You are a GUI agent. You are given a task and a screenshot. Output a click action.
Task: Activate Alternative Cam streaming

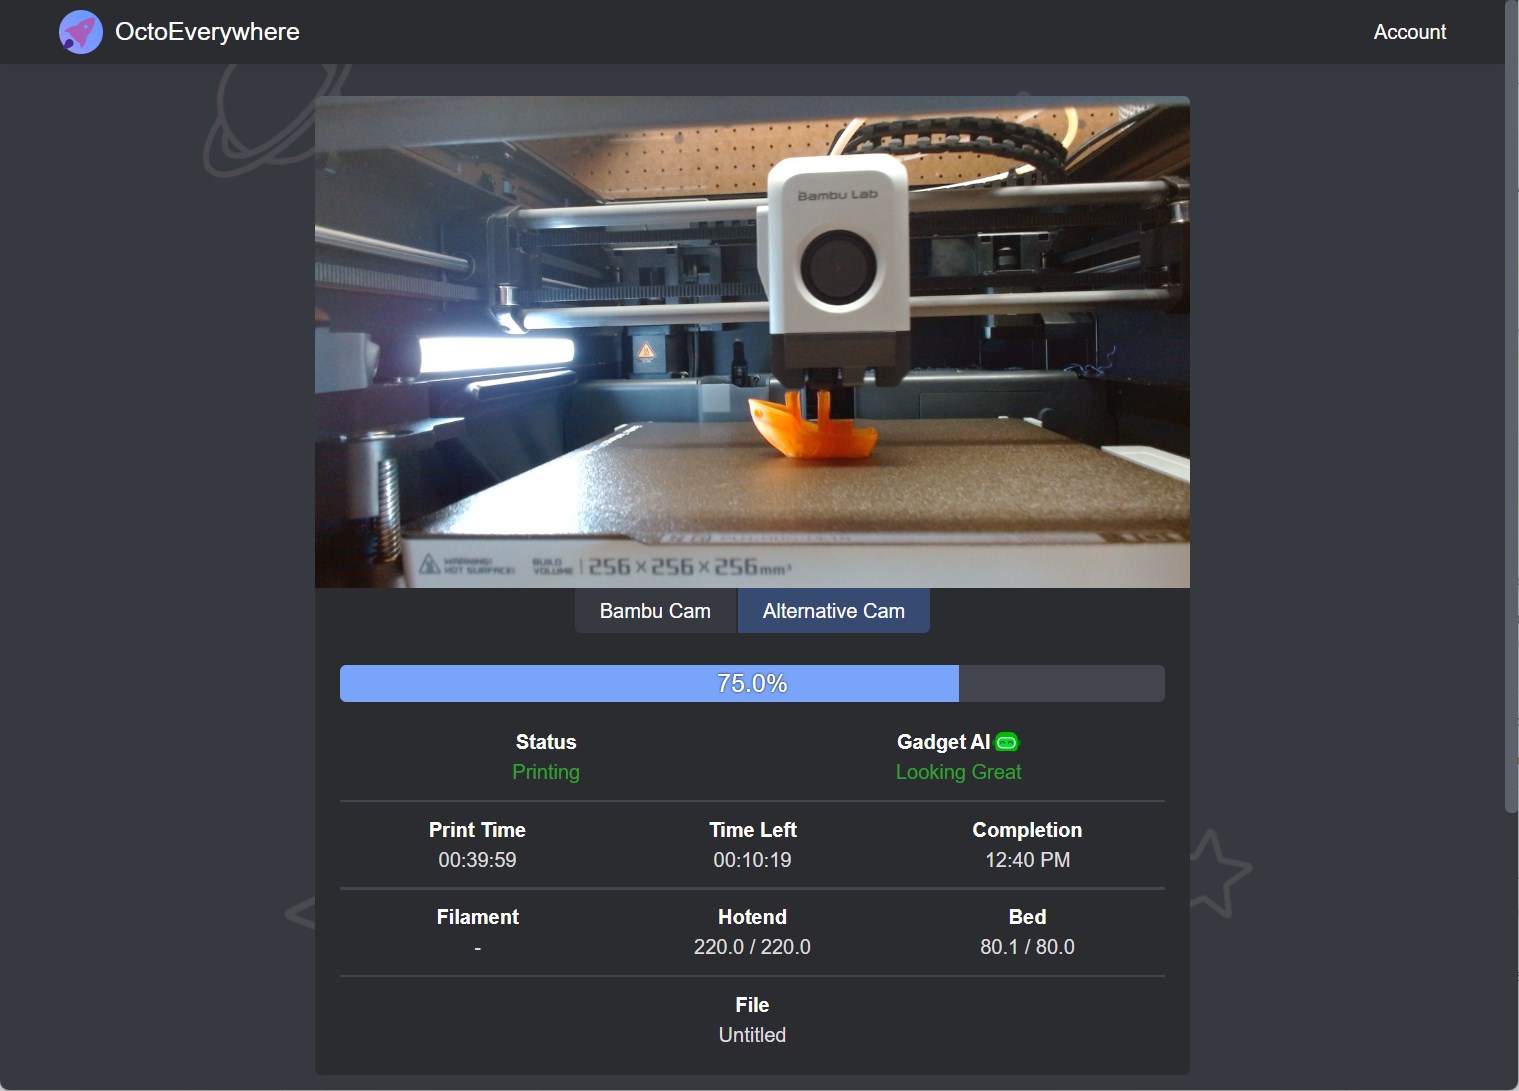point(833,610)
